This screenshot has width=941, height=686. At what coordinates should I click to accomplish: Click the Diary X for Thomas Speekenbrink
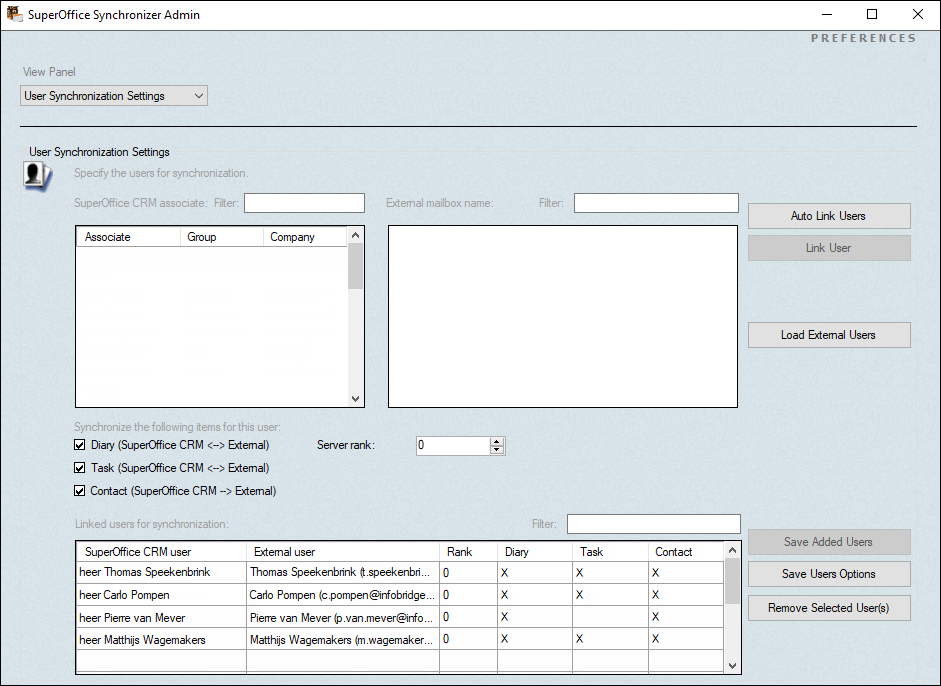tap(505, 573)
